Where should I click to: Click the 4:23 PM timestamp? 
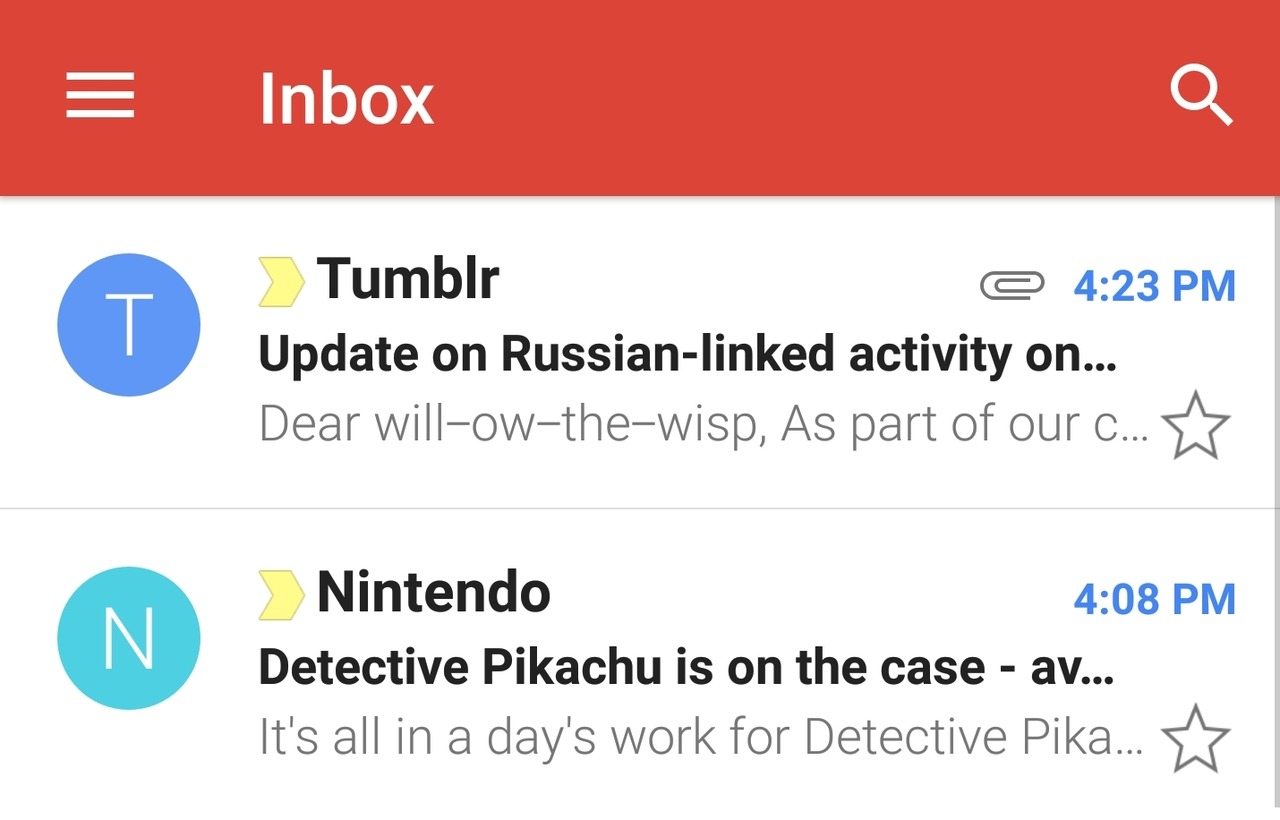pyautogui.click(x=1155, y=286)
